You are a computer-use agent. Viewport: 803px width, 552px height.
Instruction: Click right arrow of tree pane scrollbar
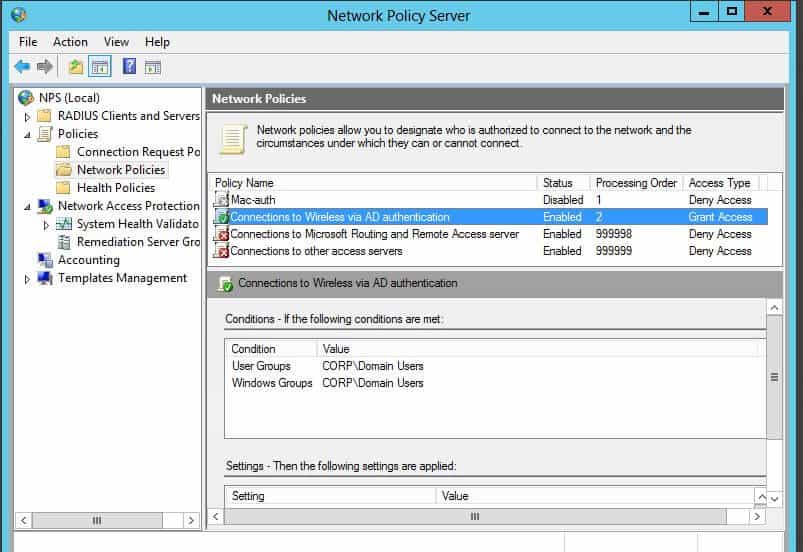pyautogui.click(x=191, y=520)
